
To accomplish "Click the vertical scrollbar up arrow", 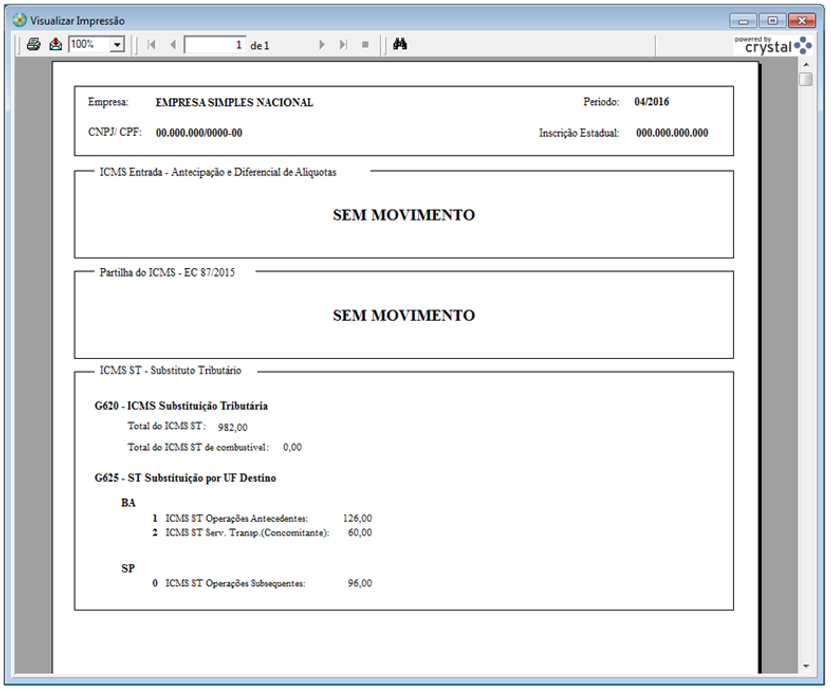I will pos(806,65).
